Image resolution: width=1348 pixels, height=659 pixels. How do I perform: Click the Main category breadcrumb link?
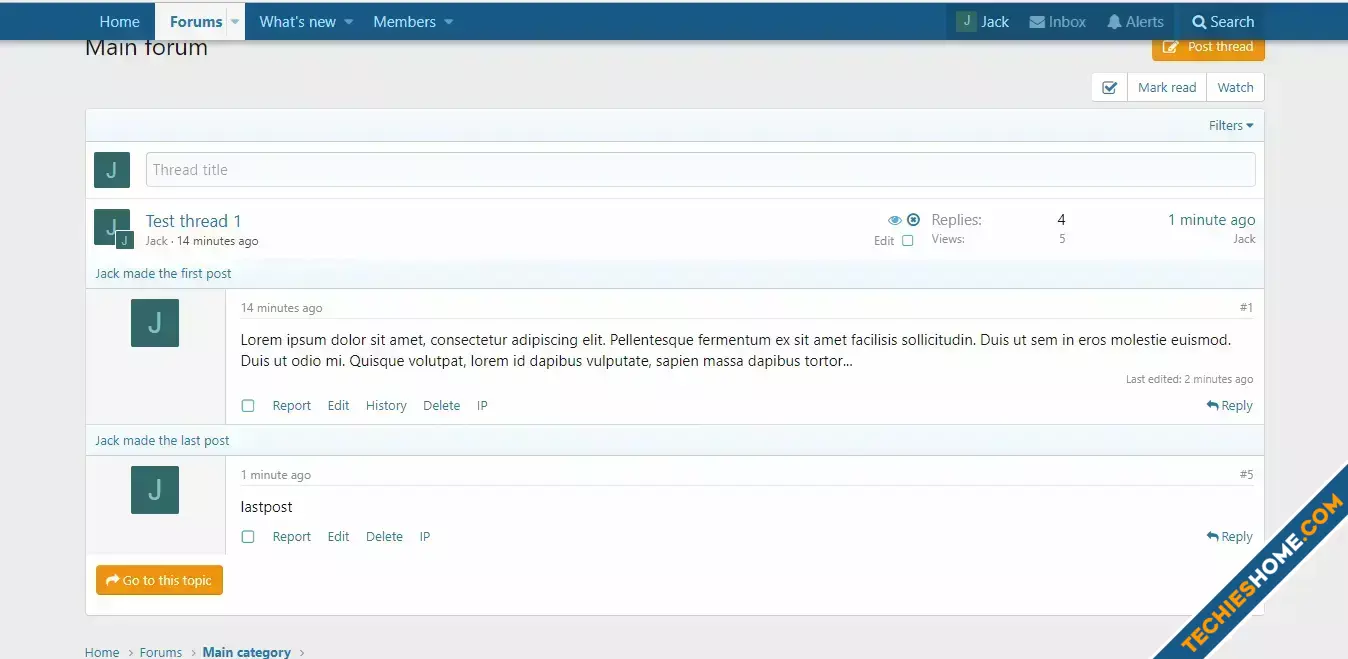[x=247, y=652]
